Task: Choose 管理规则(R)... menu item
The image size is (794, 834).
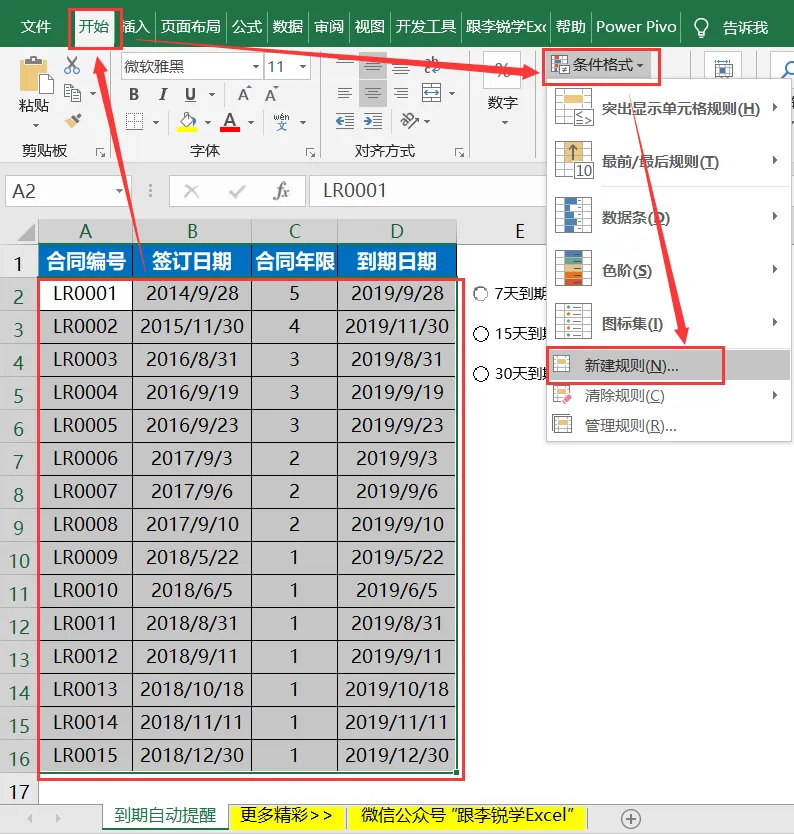Action: [x=669, y=425]
